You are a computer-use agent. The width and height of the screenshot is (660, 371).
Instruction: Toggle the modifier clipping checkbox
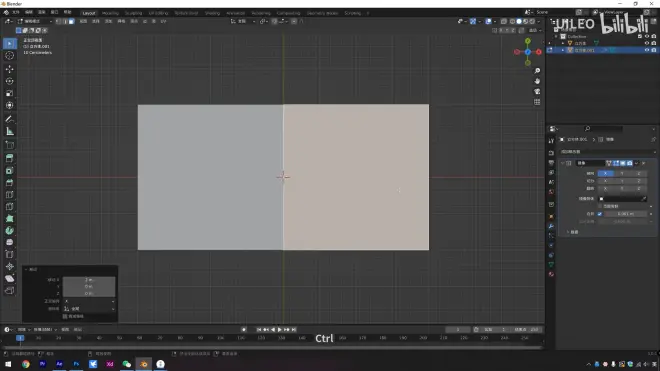point(600,206)
